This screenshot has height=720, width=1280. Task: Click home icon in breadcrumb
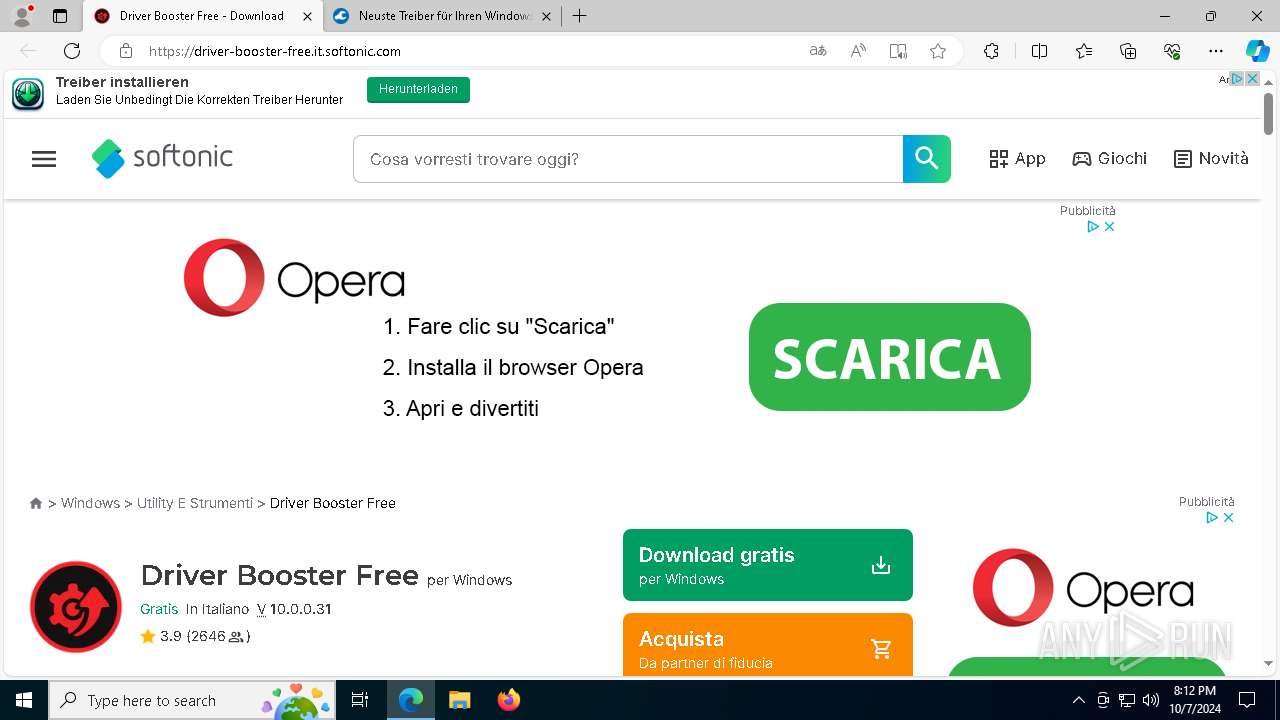[36, 503]
